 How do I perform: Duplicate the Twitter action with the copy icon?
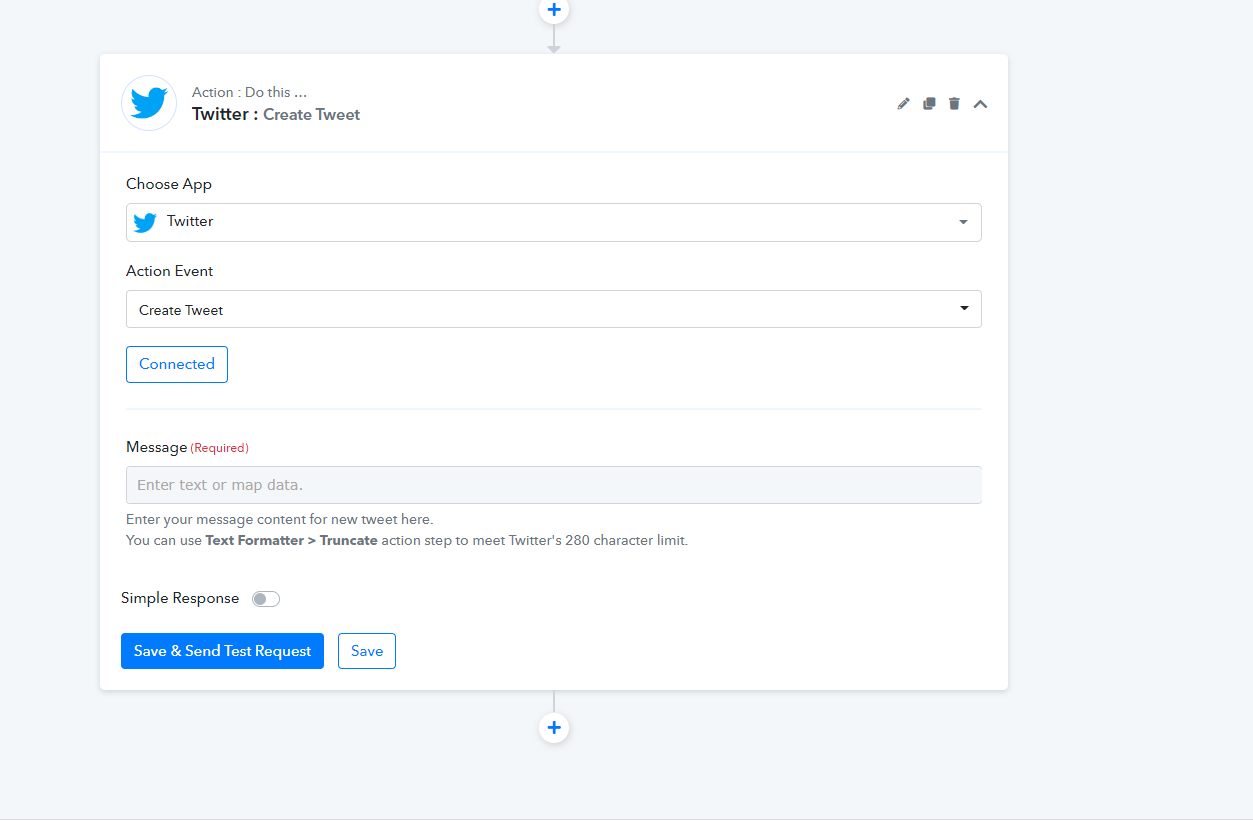[x=929, y=104]
